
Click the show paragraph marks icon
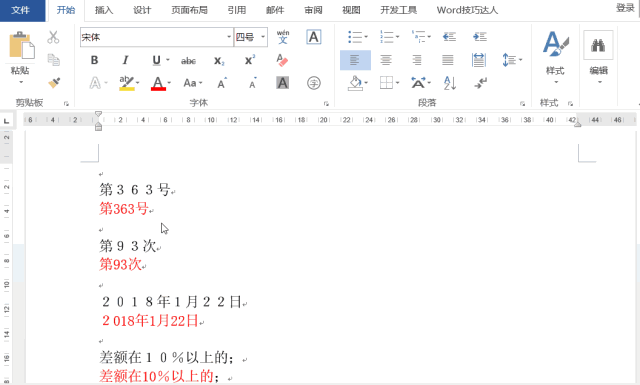(480, 83)
